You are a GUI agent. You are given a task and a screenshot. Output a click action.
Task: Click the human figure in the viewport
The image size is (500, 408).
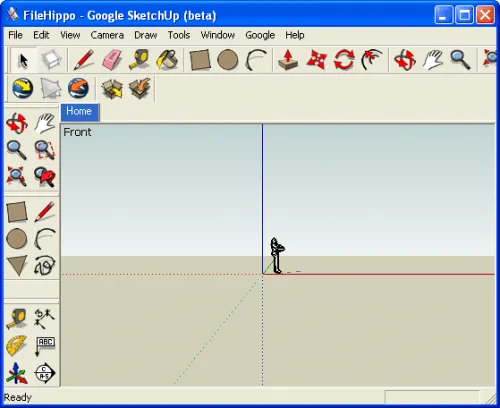(277, 255)
